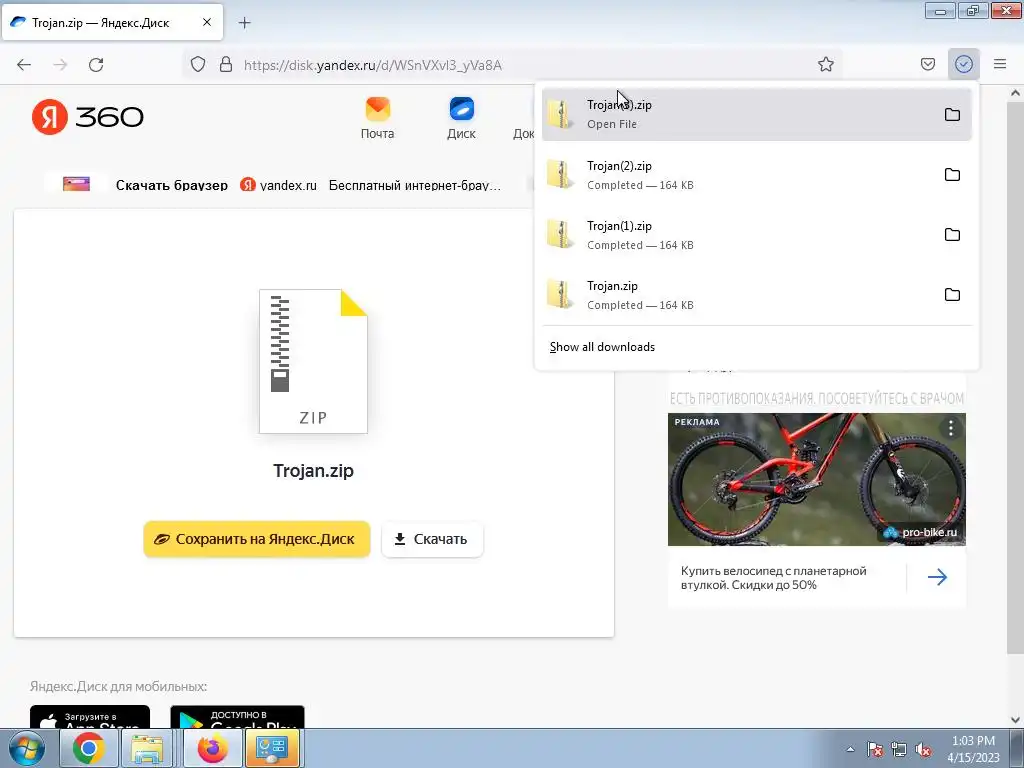Open the network tray icon
1024x768 pixels.
[x=899, y=750]
